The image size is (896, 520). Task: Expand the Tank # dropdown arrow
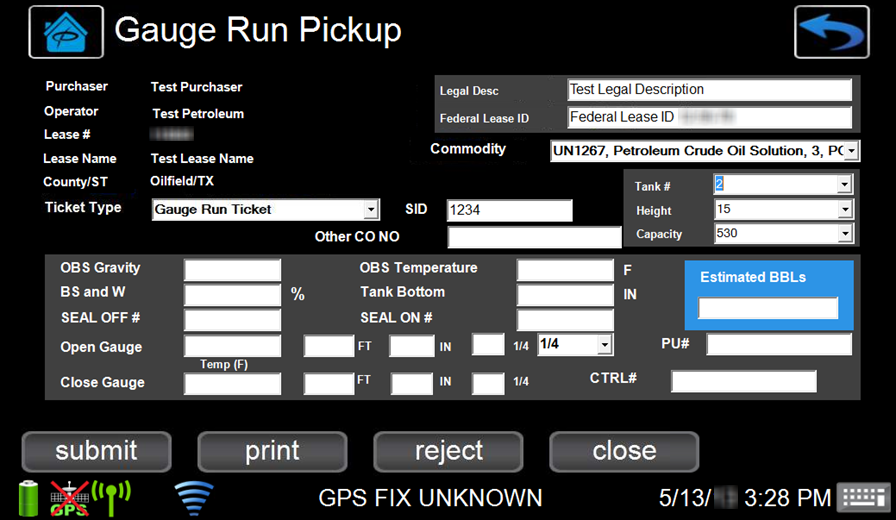pos(845,184)
